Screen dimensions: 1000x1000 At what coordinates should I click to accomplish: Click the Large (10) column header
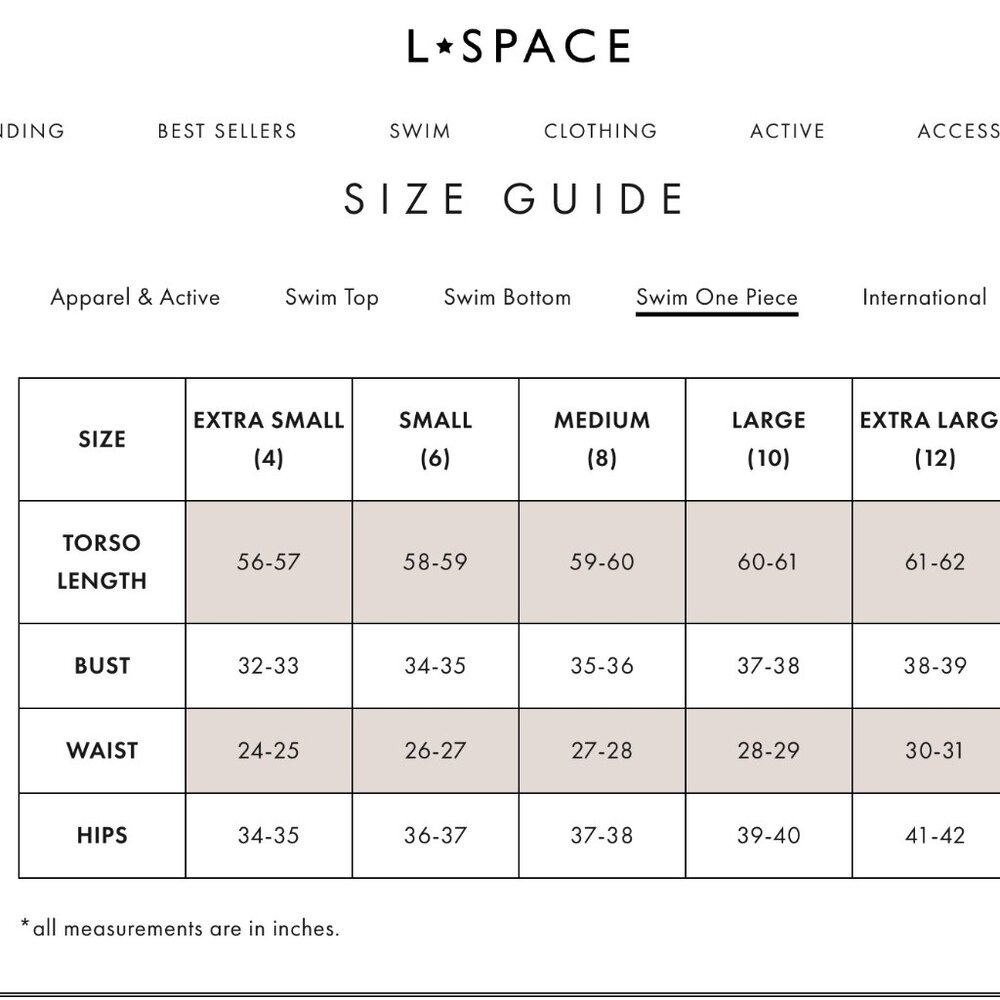768,439
